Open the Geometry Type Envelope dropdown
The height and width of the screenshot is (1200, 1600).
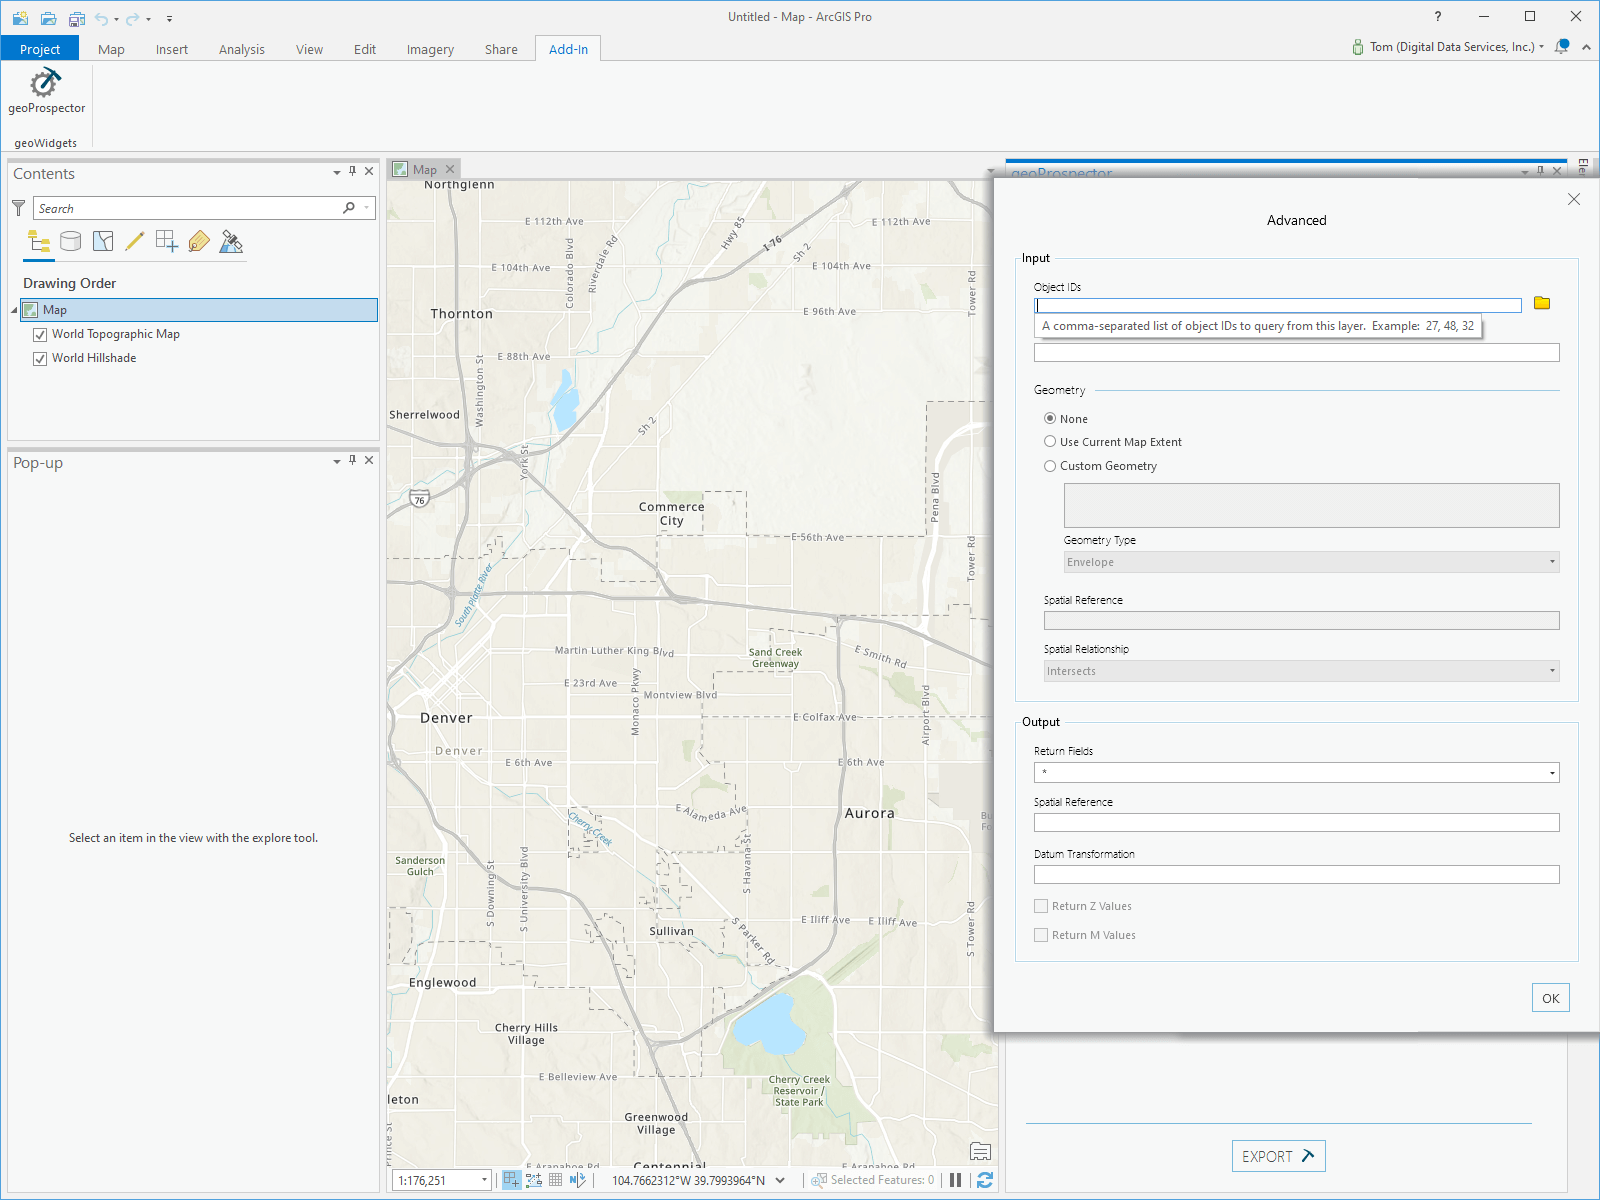1311,562
